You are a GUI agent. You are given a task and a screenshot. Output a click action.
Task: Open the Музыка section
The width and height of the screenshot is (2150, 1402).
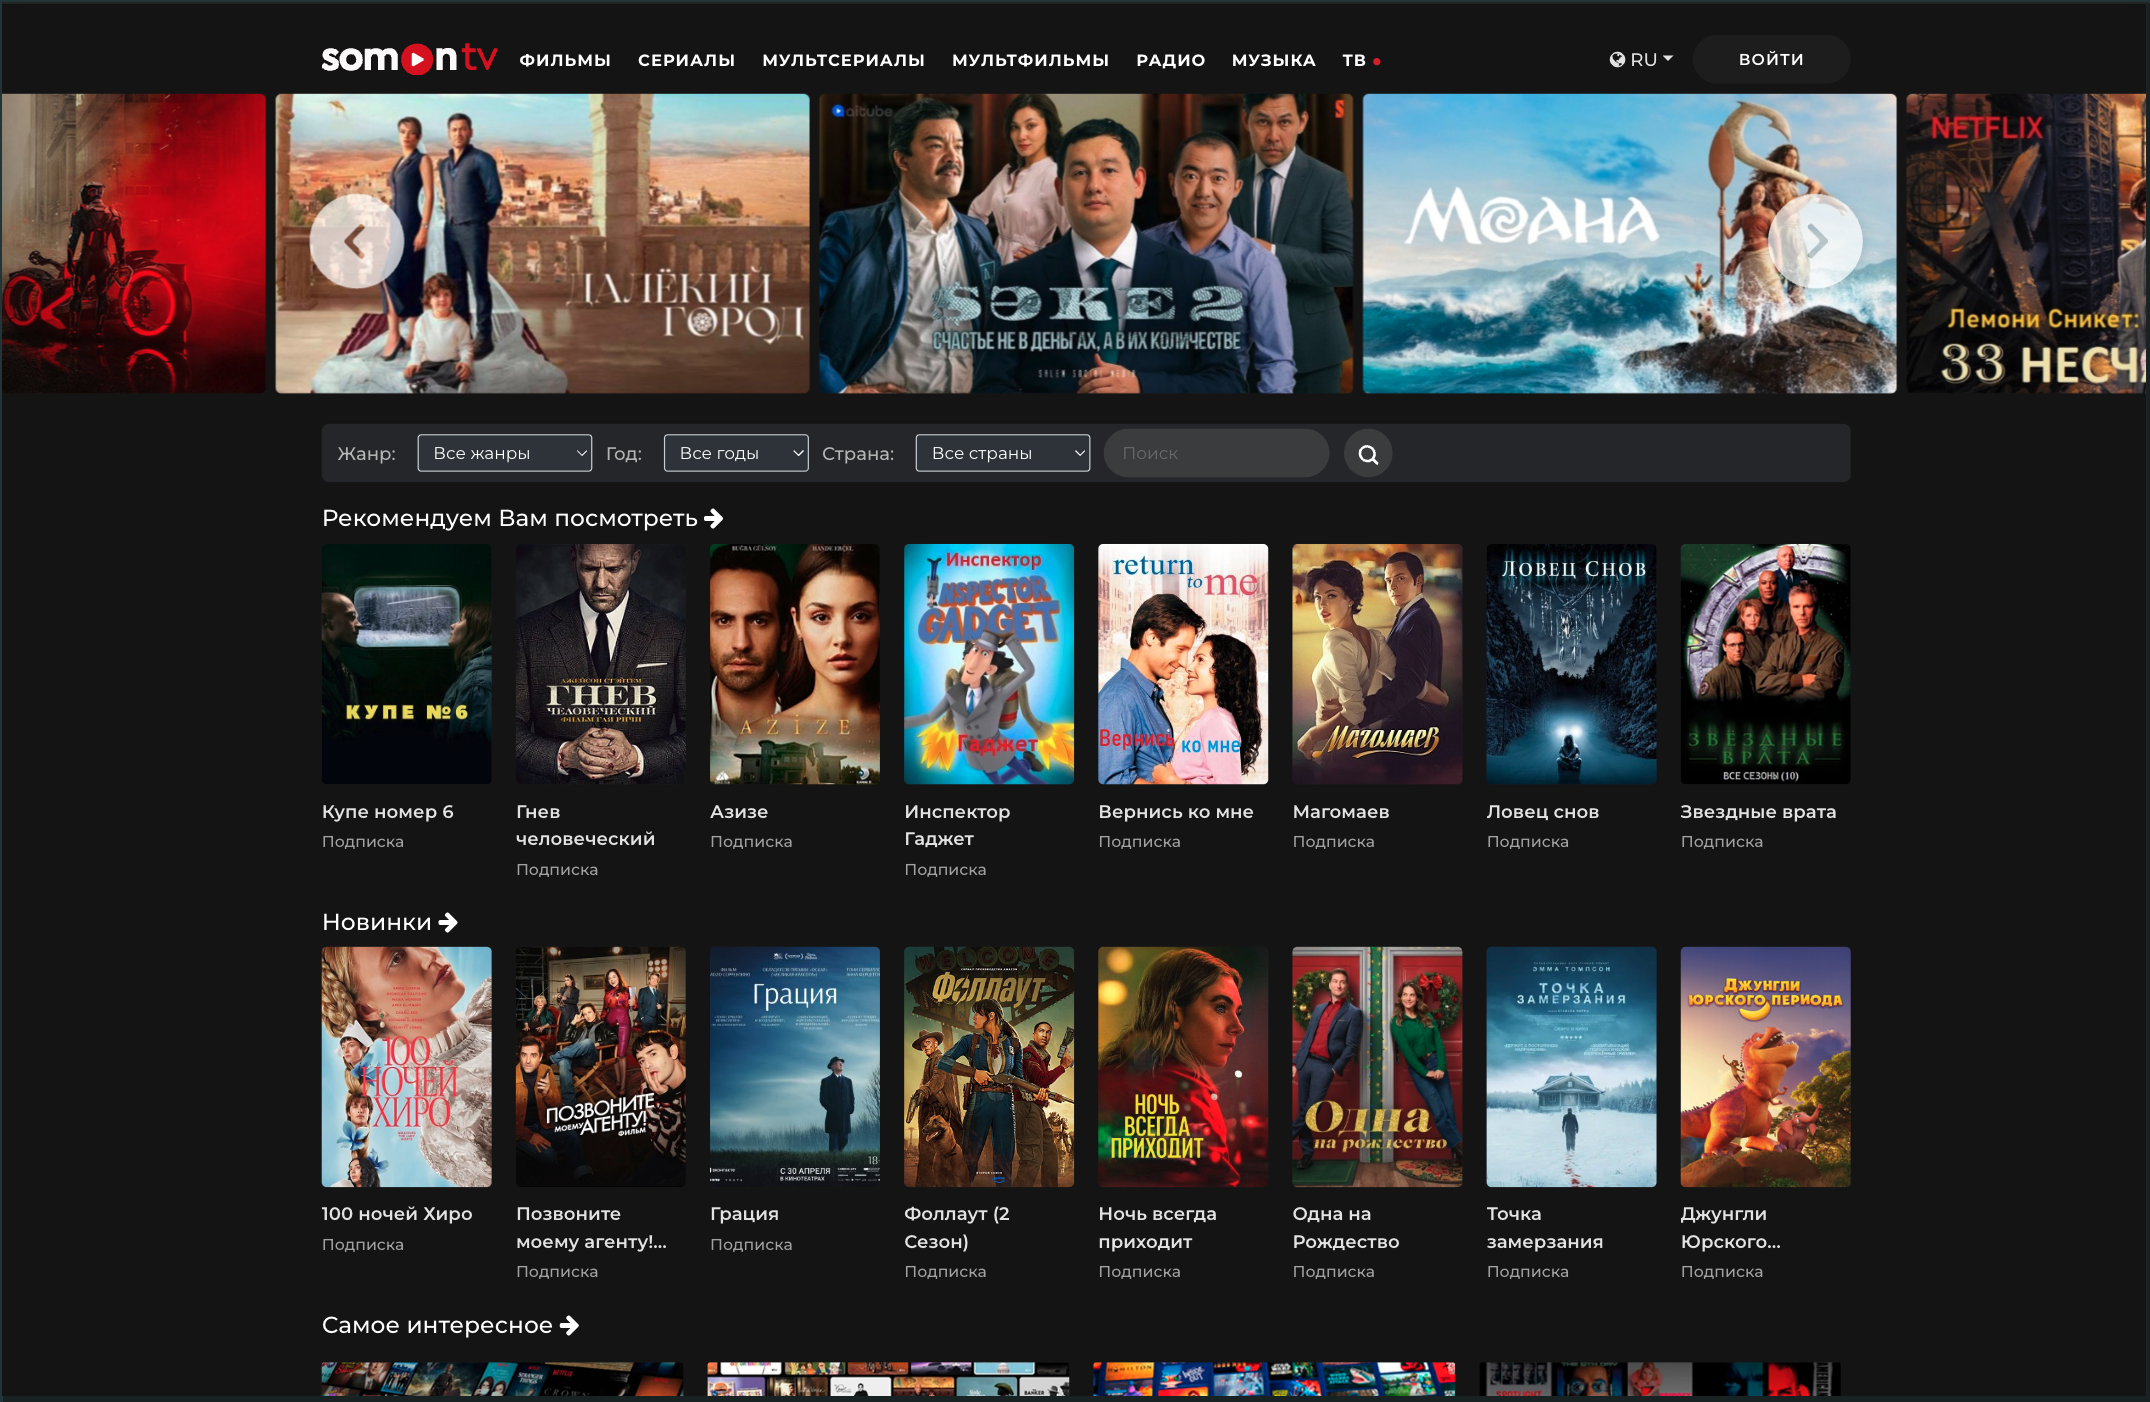click(1273, 60)
